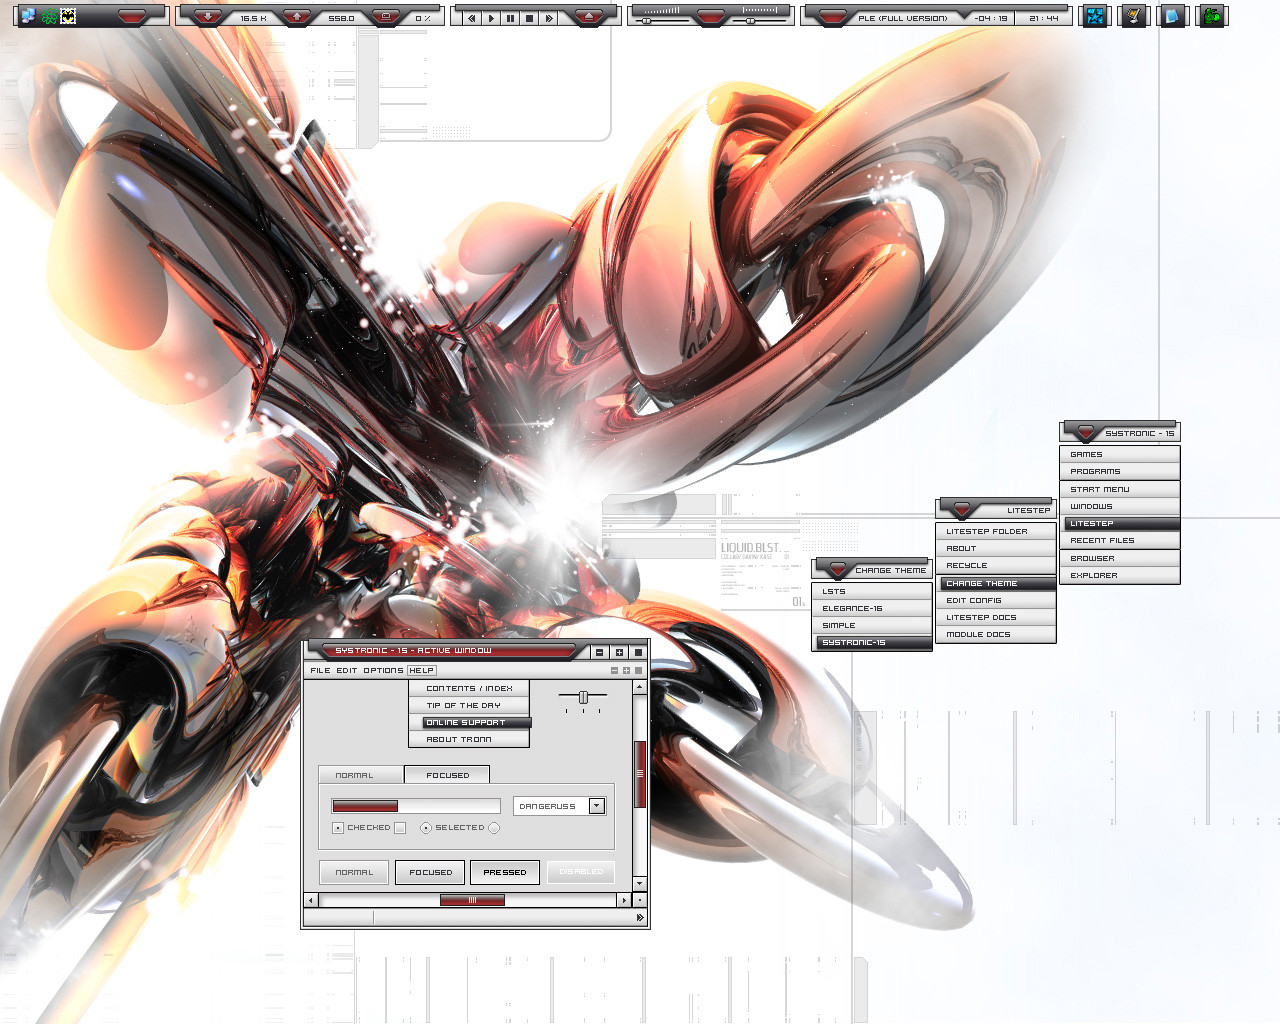Click the red CPU monitor icon

(384, 16)
